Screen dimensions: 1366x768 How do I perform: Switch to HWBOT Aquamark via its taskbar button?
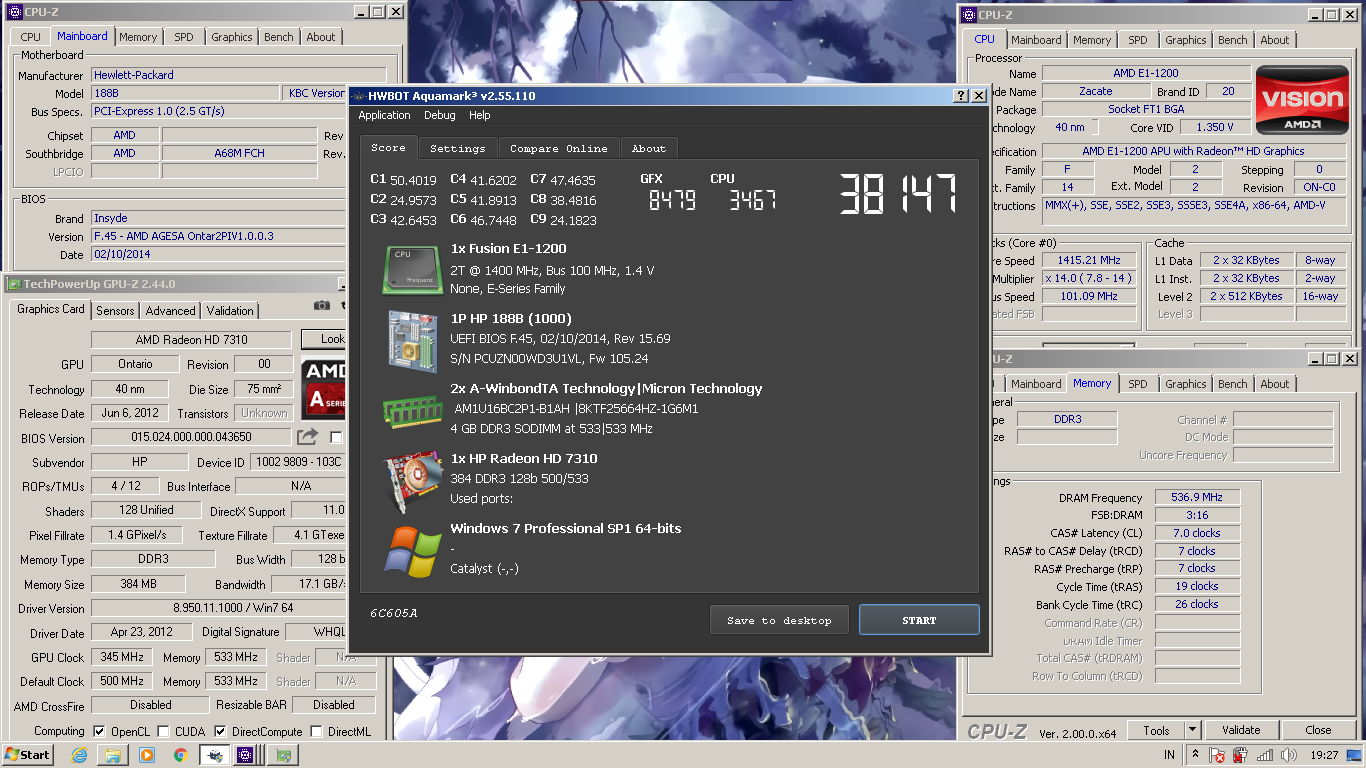coord(214,755)
